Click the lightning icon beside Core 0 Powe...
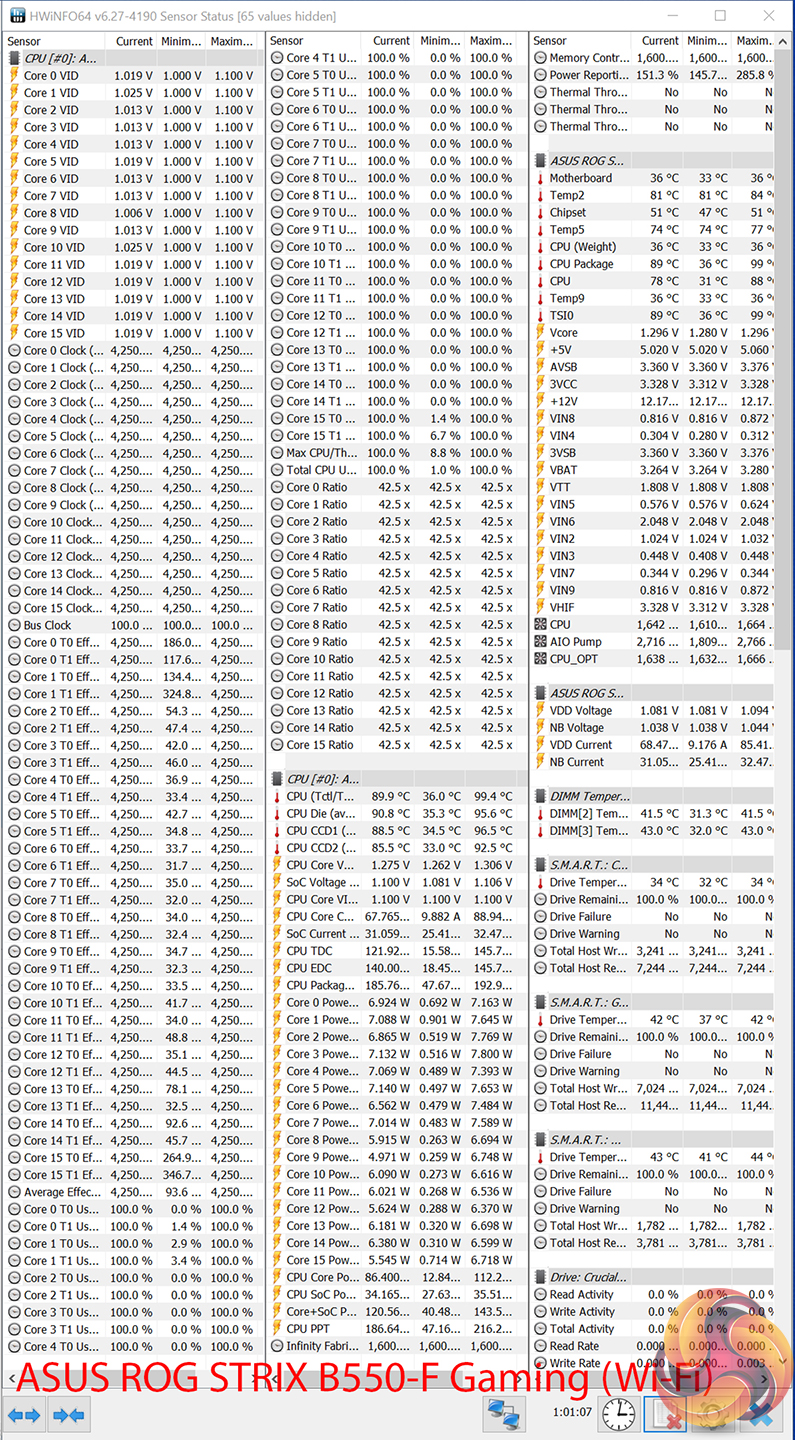 click(x=277, y=1002)
